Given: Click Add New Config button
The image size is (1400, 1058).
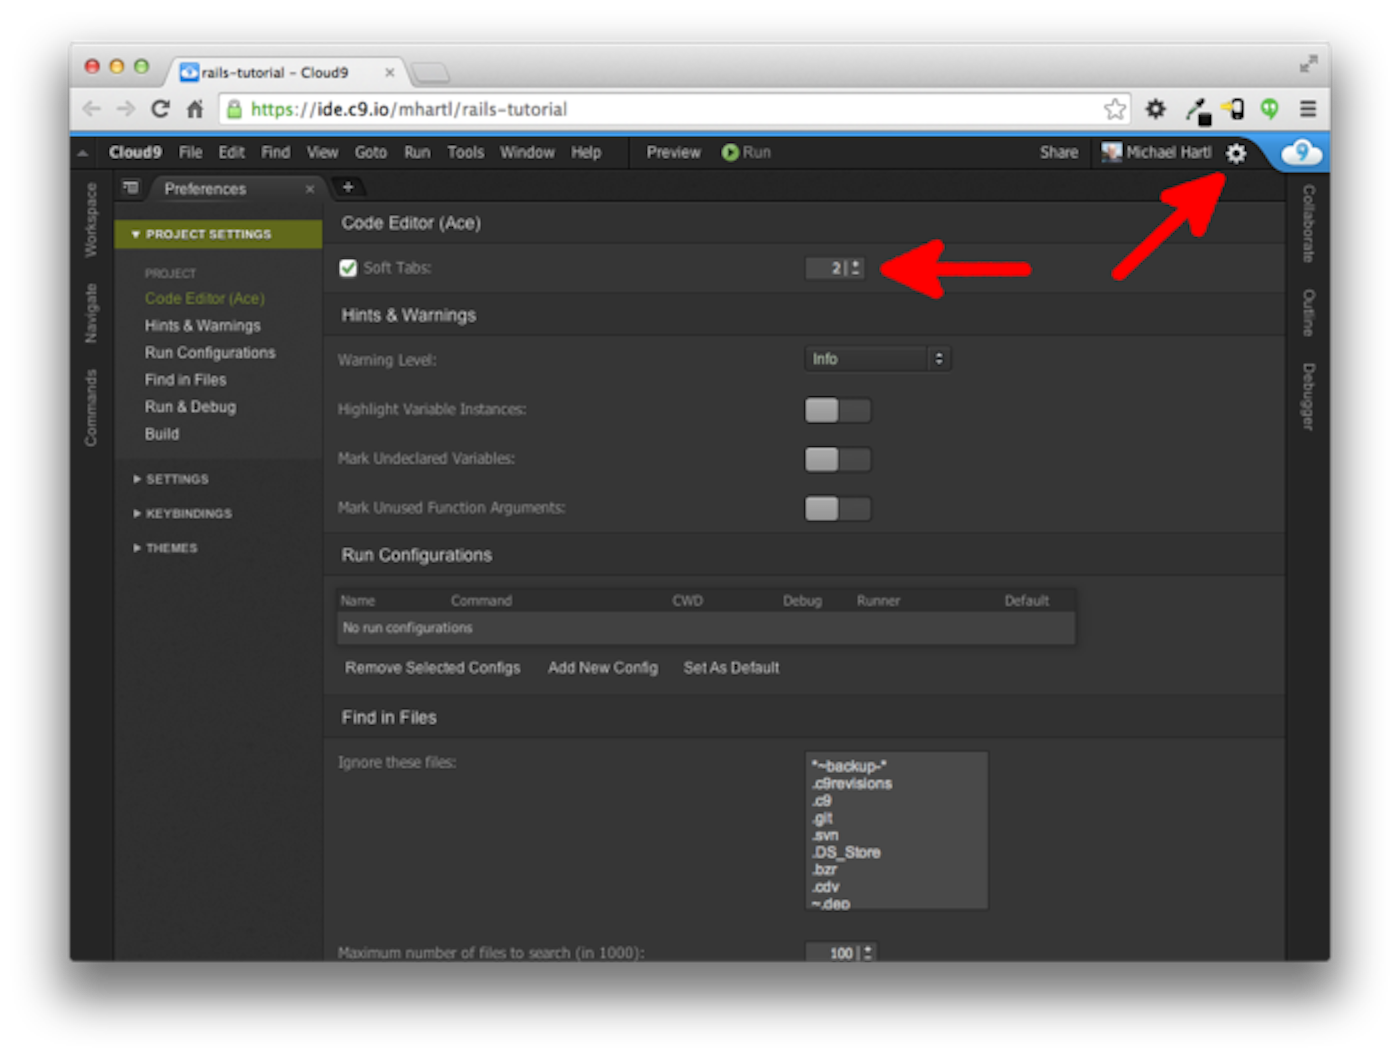Looking at the screenshot, I should 603,668.
